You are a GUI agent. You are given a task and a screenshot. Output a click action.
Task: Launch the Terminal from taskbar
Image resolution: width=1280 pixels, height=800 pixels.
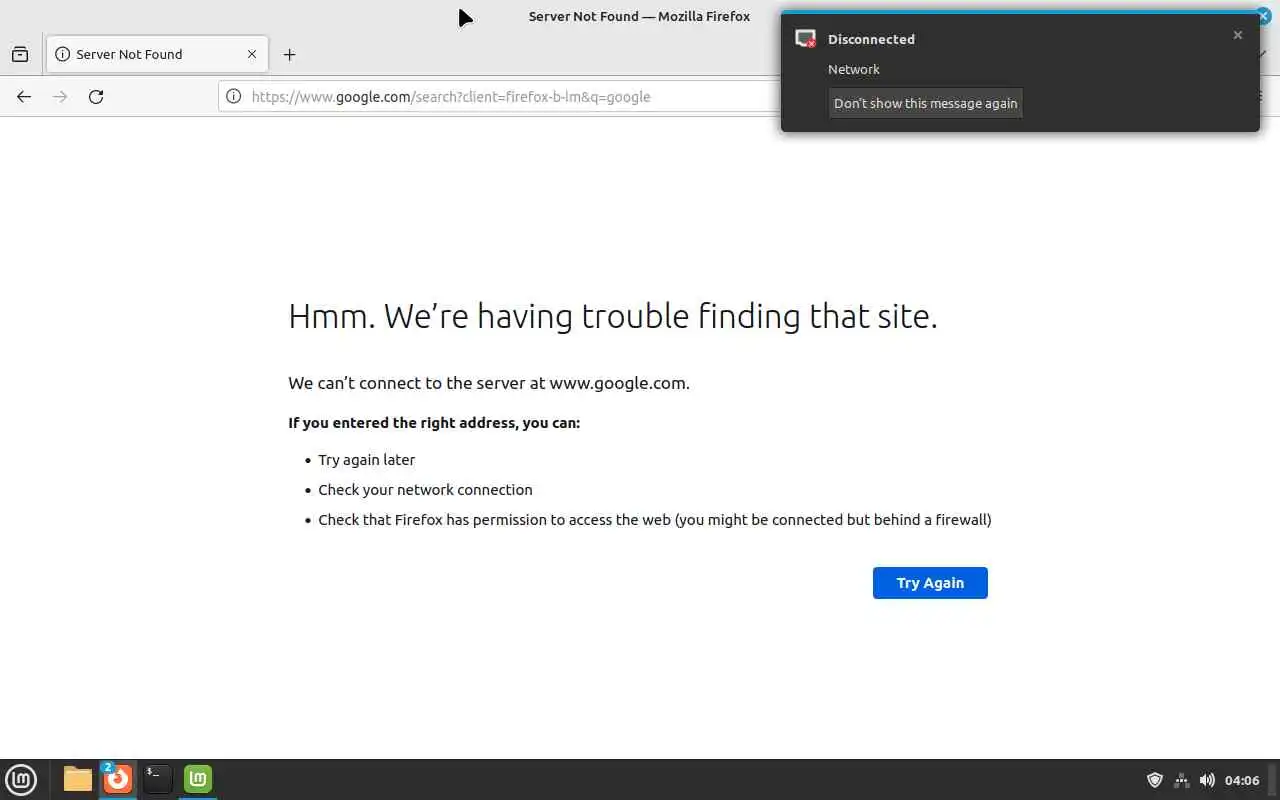[x=157, y=779]
